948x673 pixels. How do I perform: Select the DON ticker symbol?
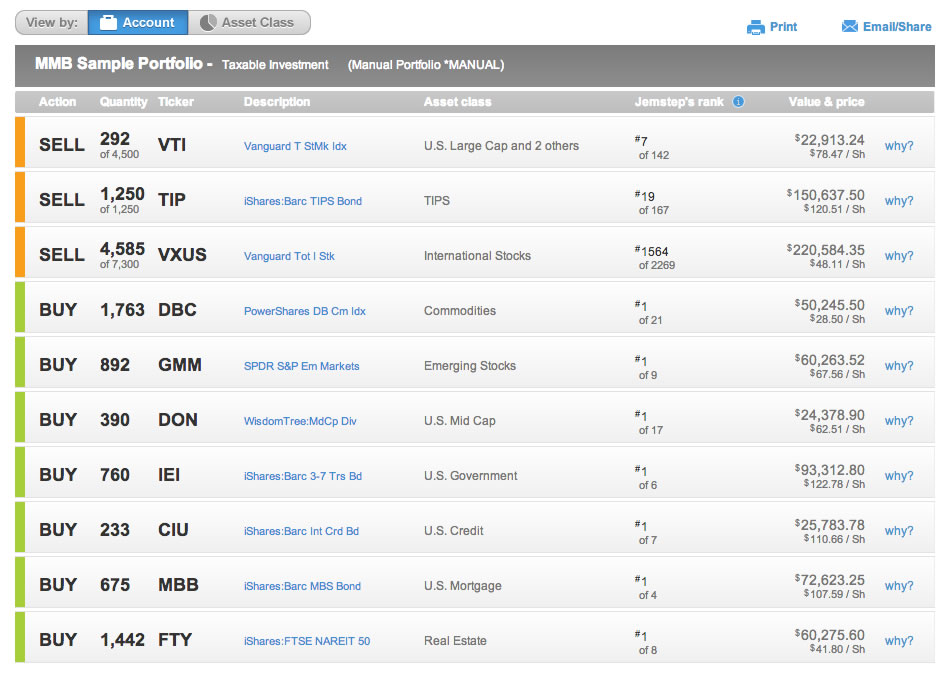178,420
